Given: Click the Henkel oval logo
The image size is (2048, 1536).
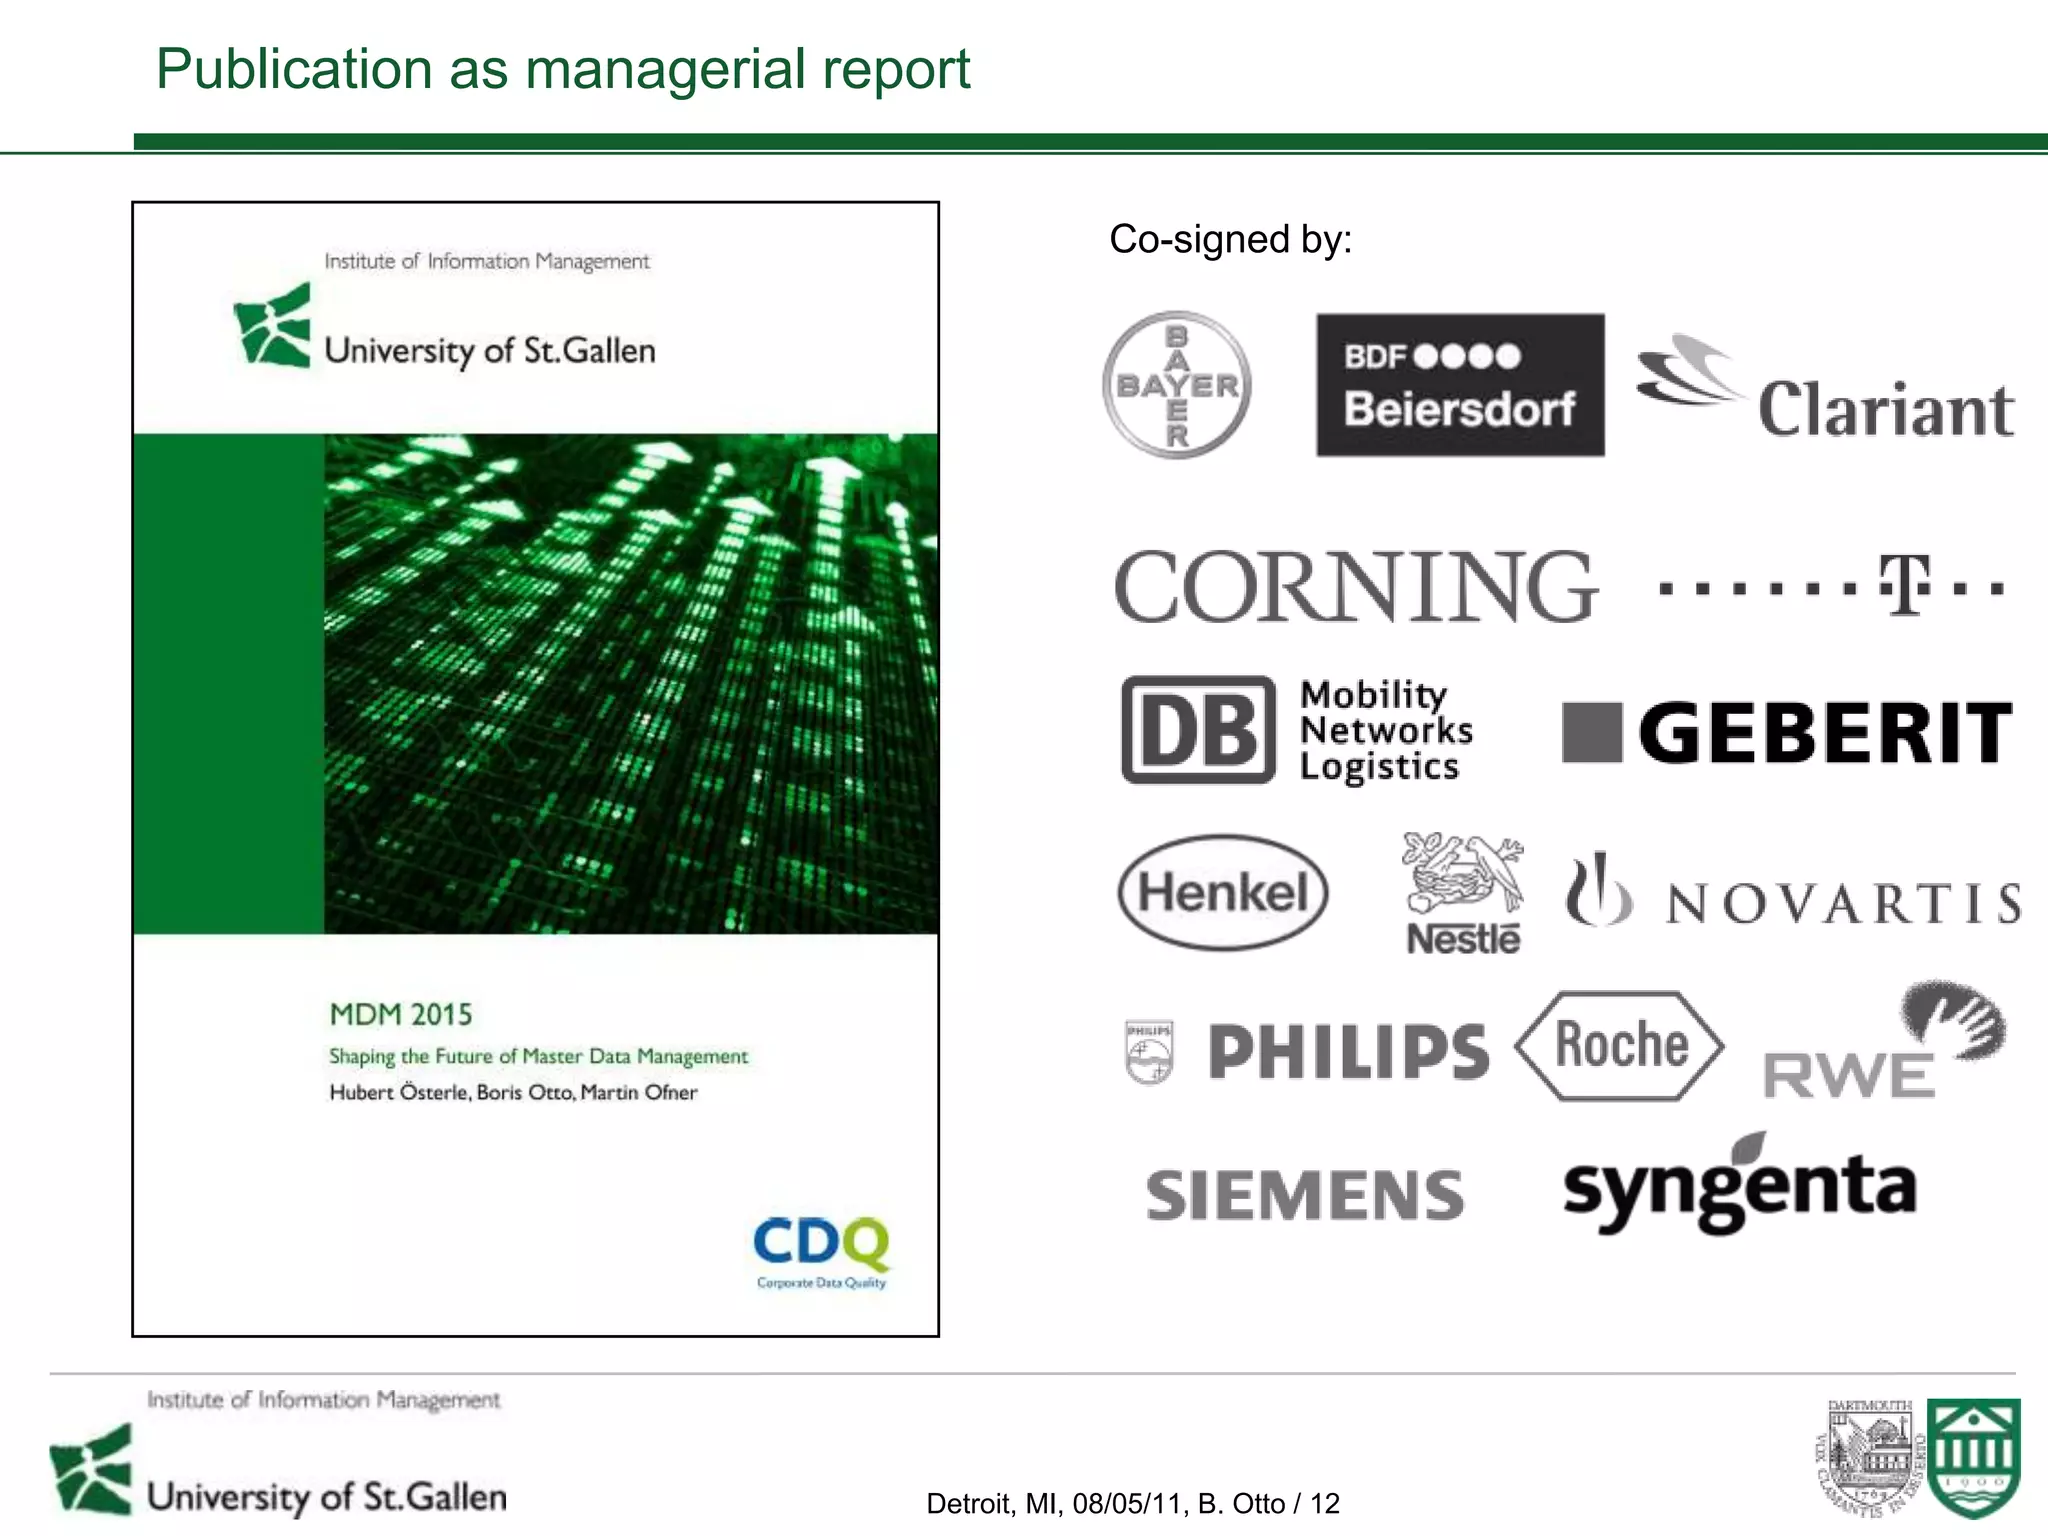Looking at the screenshot, I should (1223, 892).
